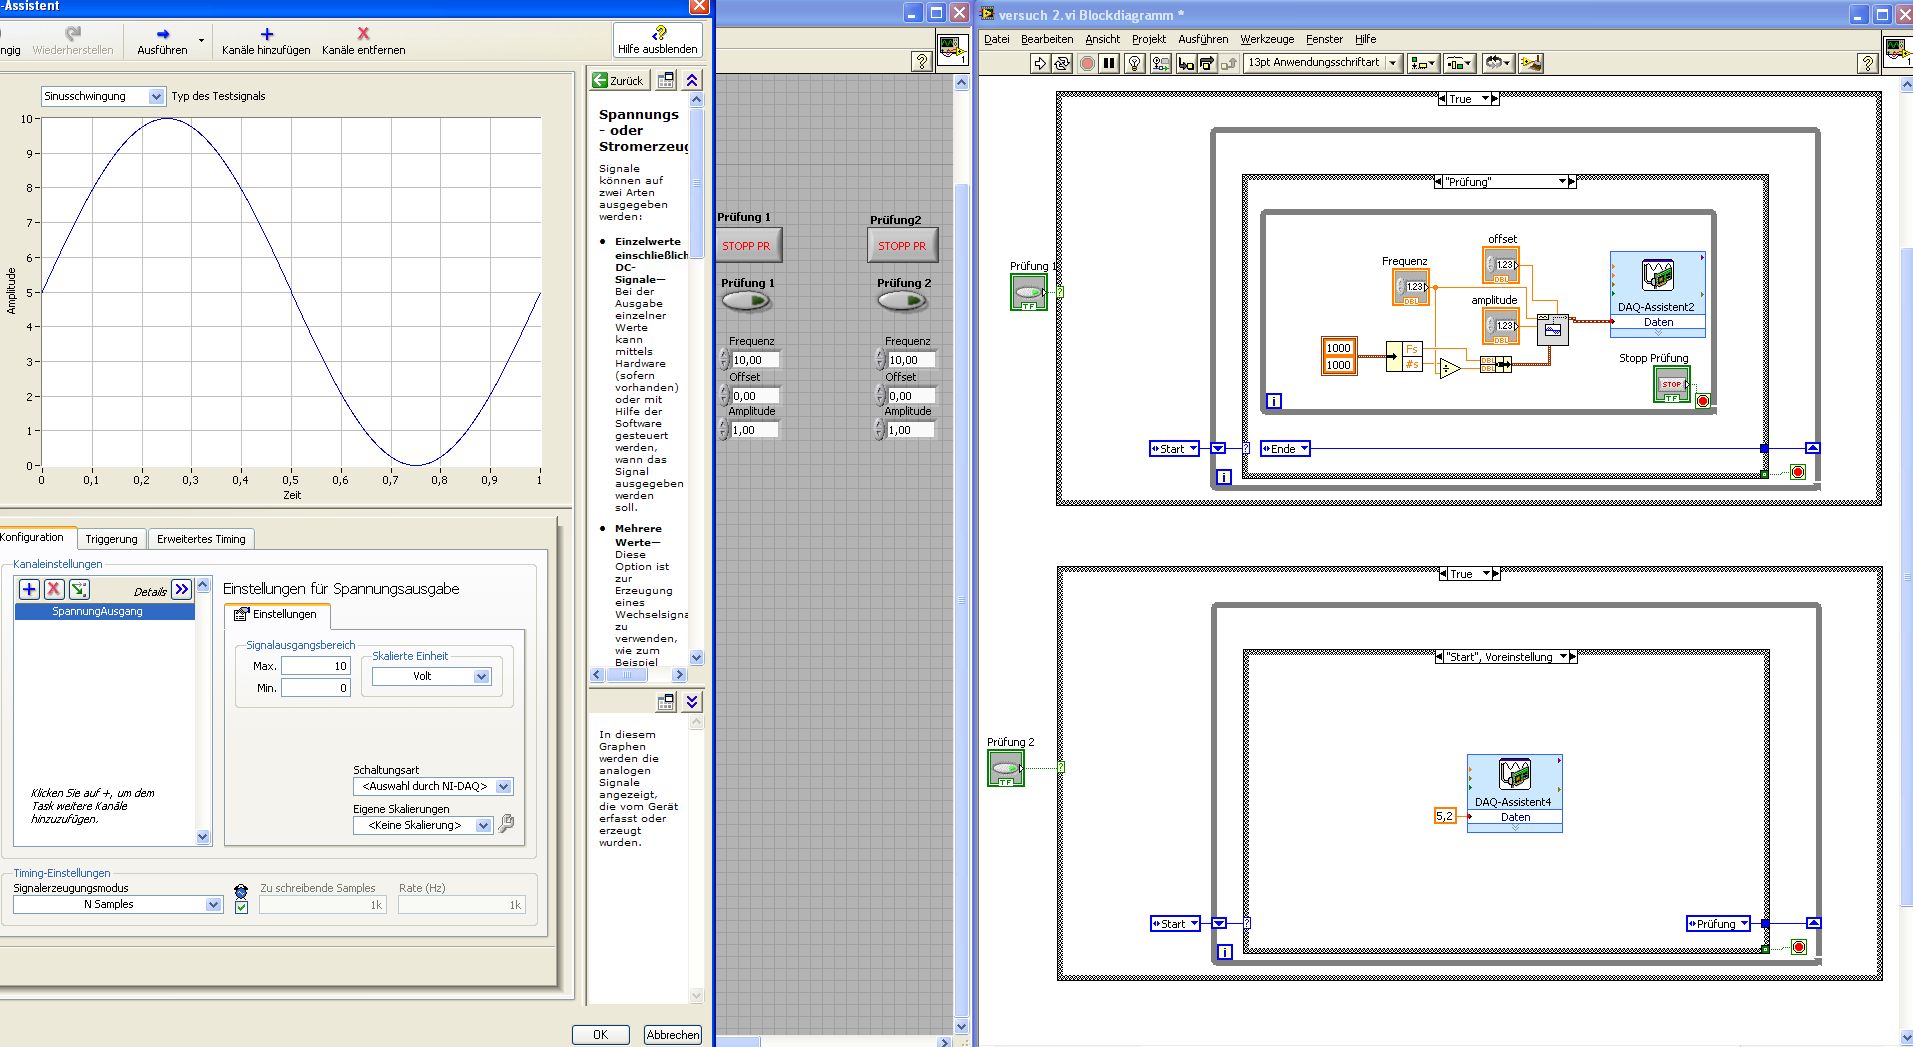Click the Clean Up Diagram broom icon
1913x1047 pixels.
click(1530, 63)
